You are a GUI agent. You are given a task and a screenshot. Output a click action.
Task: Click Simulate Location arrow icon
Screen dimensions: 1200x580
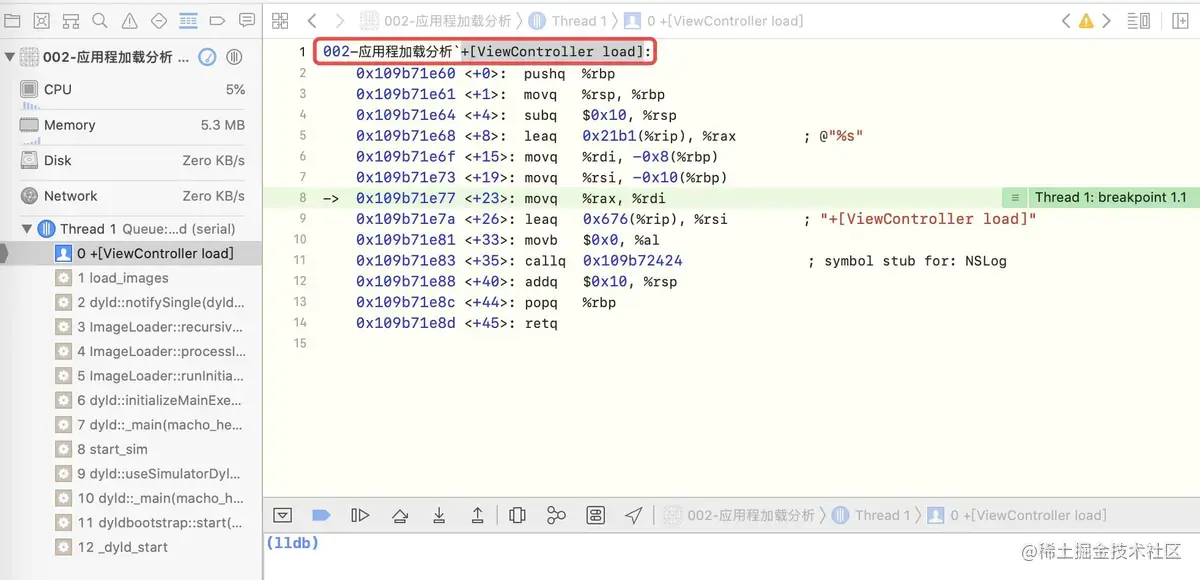(x=634, y=515)
